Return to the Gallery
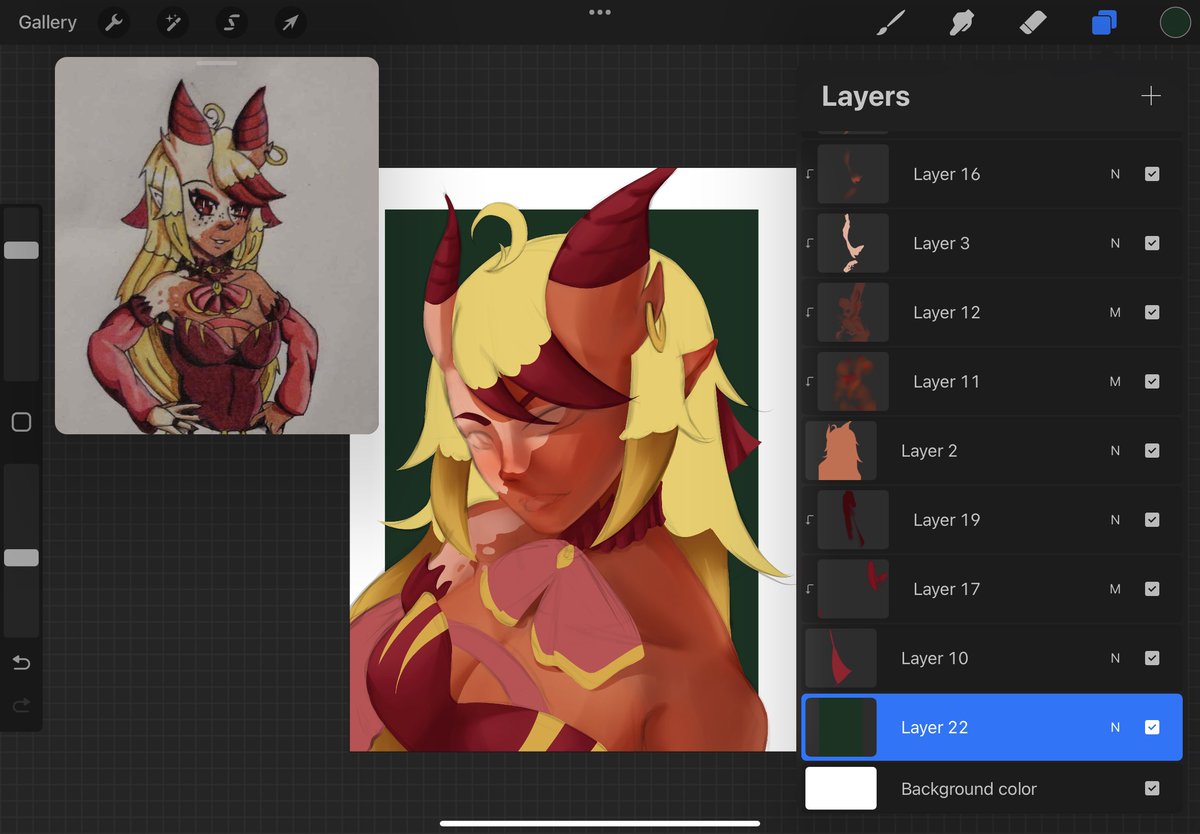Viewport: 1200px width, 834px height. point(47,22)
